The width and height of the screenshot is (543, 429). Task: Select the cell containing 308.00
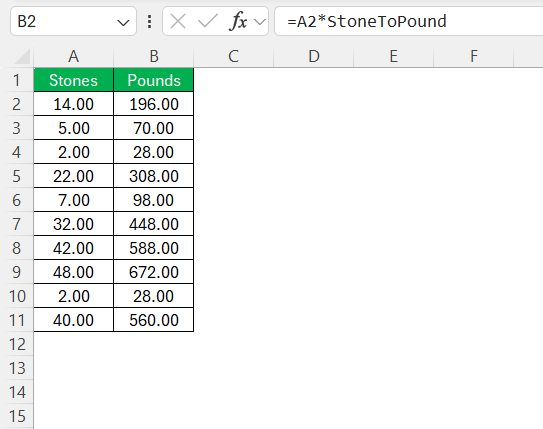(154, 176)
